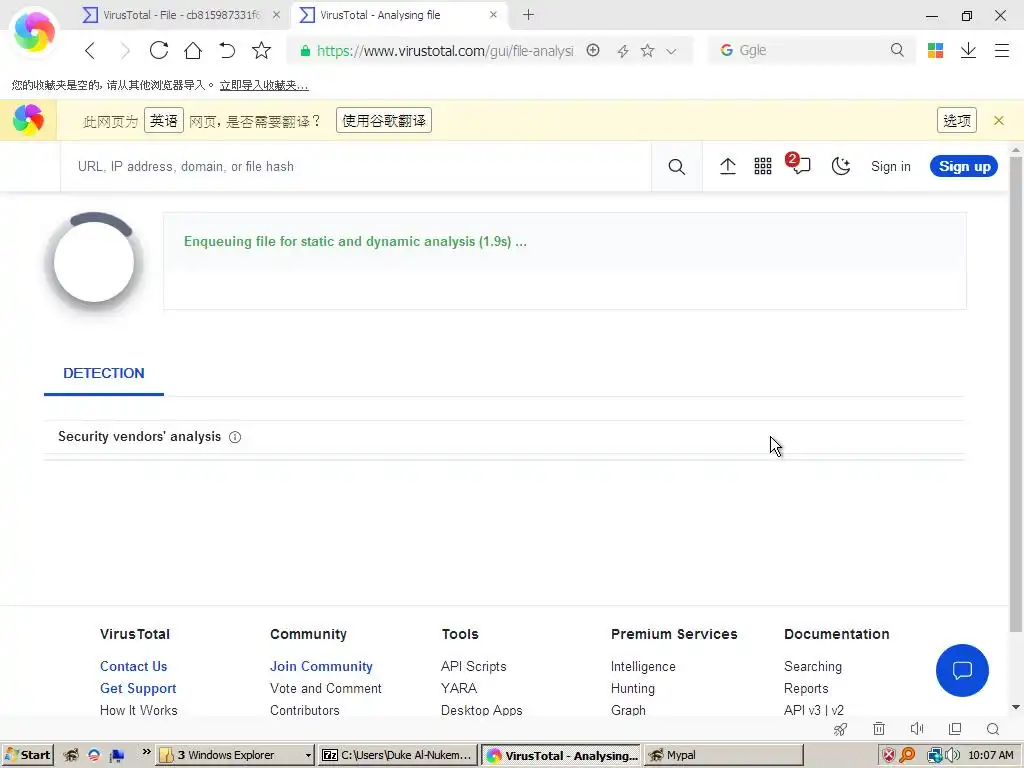1024x768 pixels.
Task: Open the Searching documentation link
Action: point(813,666)
